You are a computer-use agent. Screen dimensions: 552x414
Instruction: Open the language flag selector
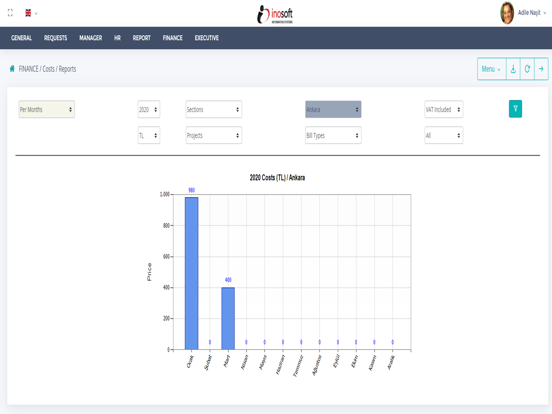coord(31,13)
